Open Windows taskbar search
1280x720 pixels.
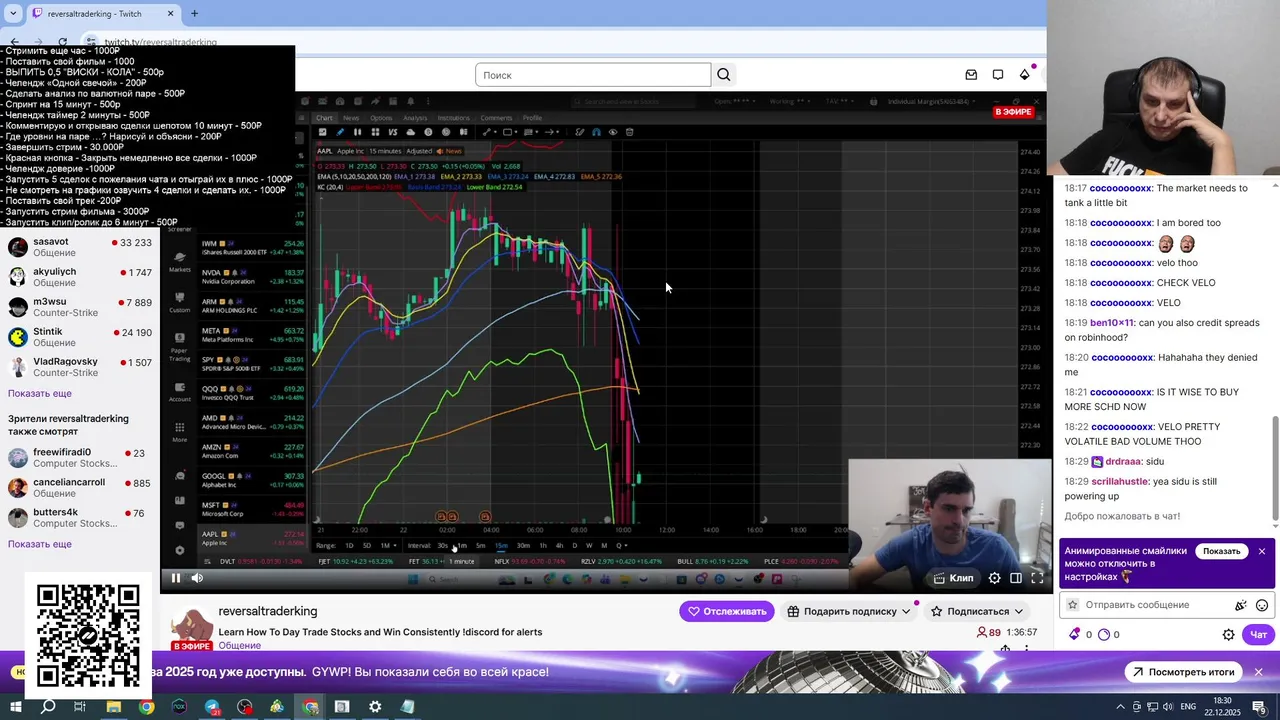48,707
